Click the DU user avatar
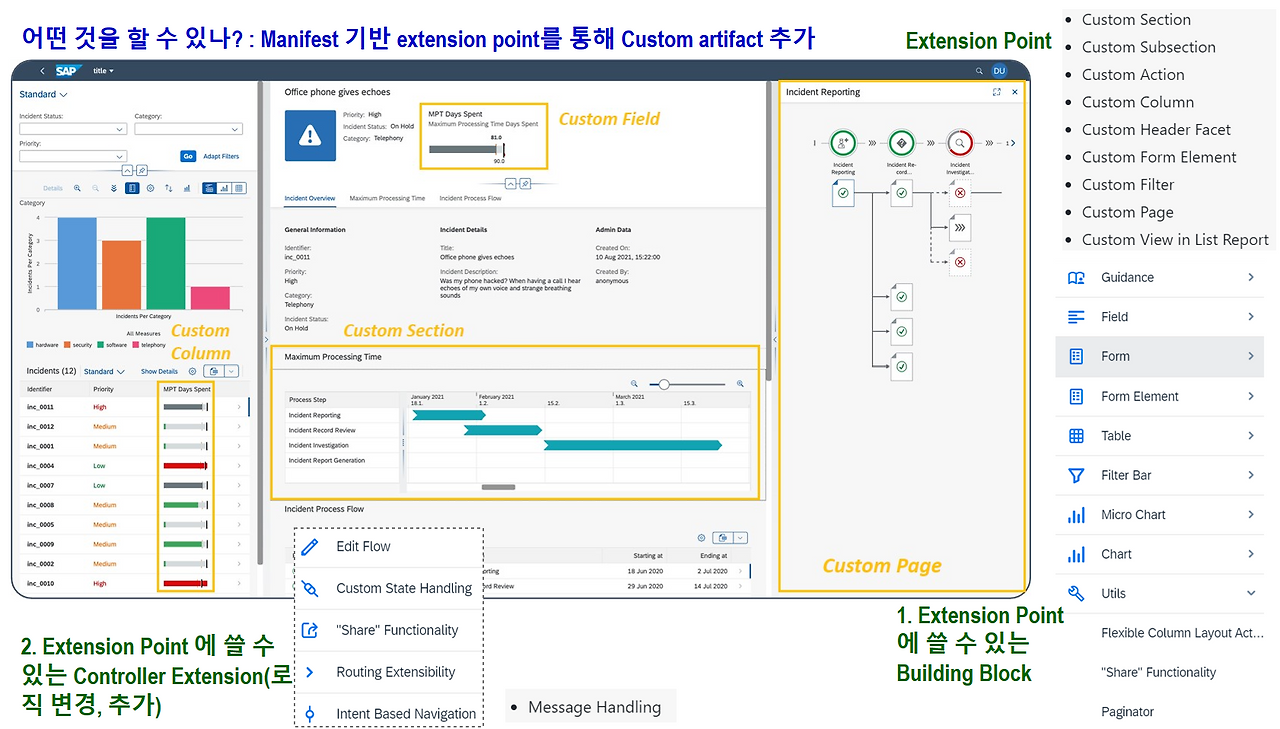Screen dimensions: 1280x729 click(1000, 70)
